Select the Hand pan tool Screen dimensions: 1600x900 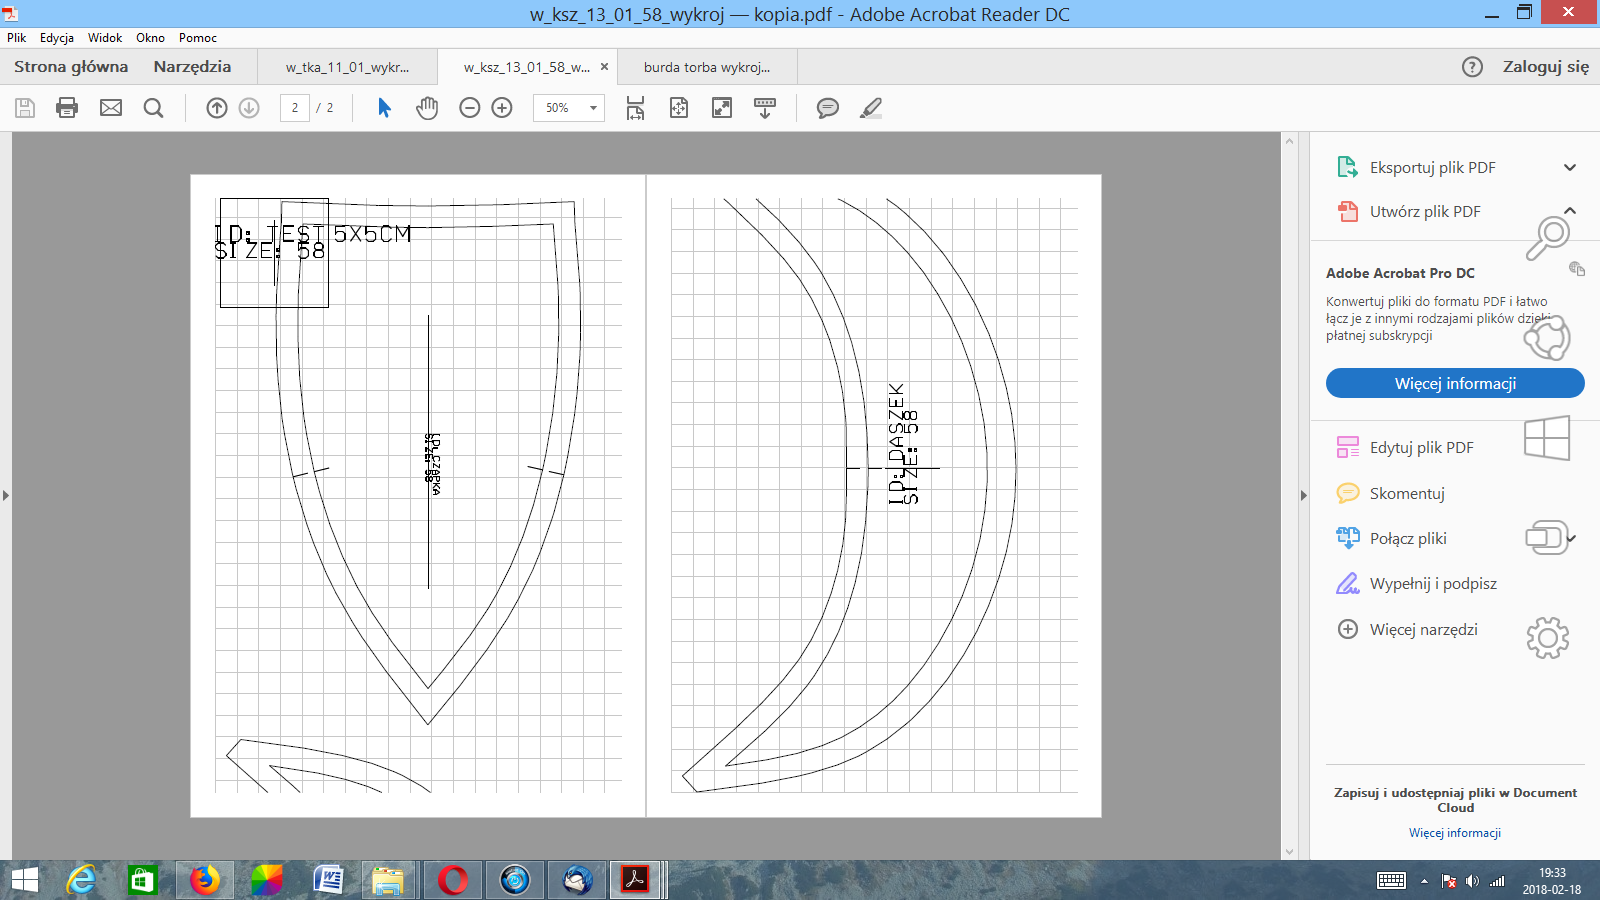[x=427, y=108]
